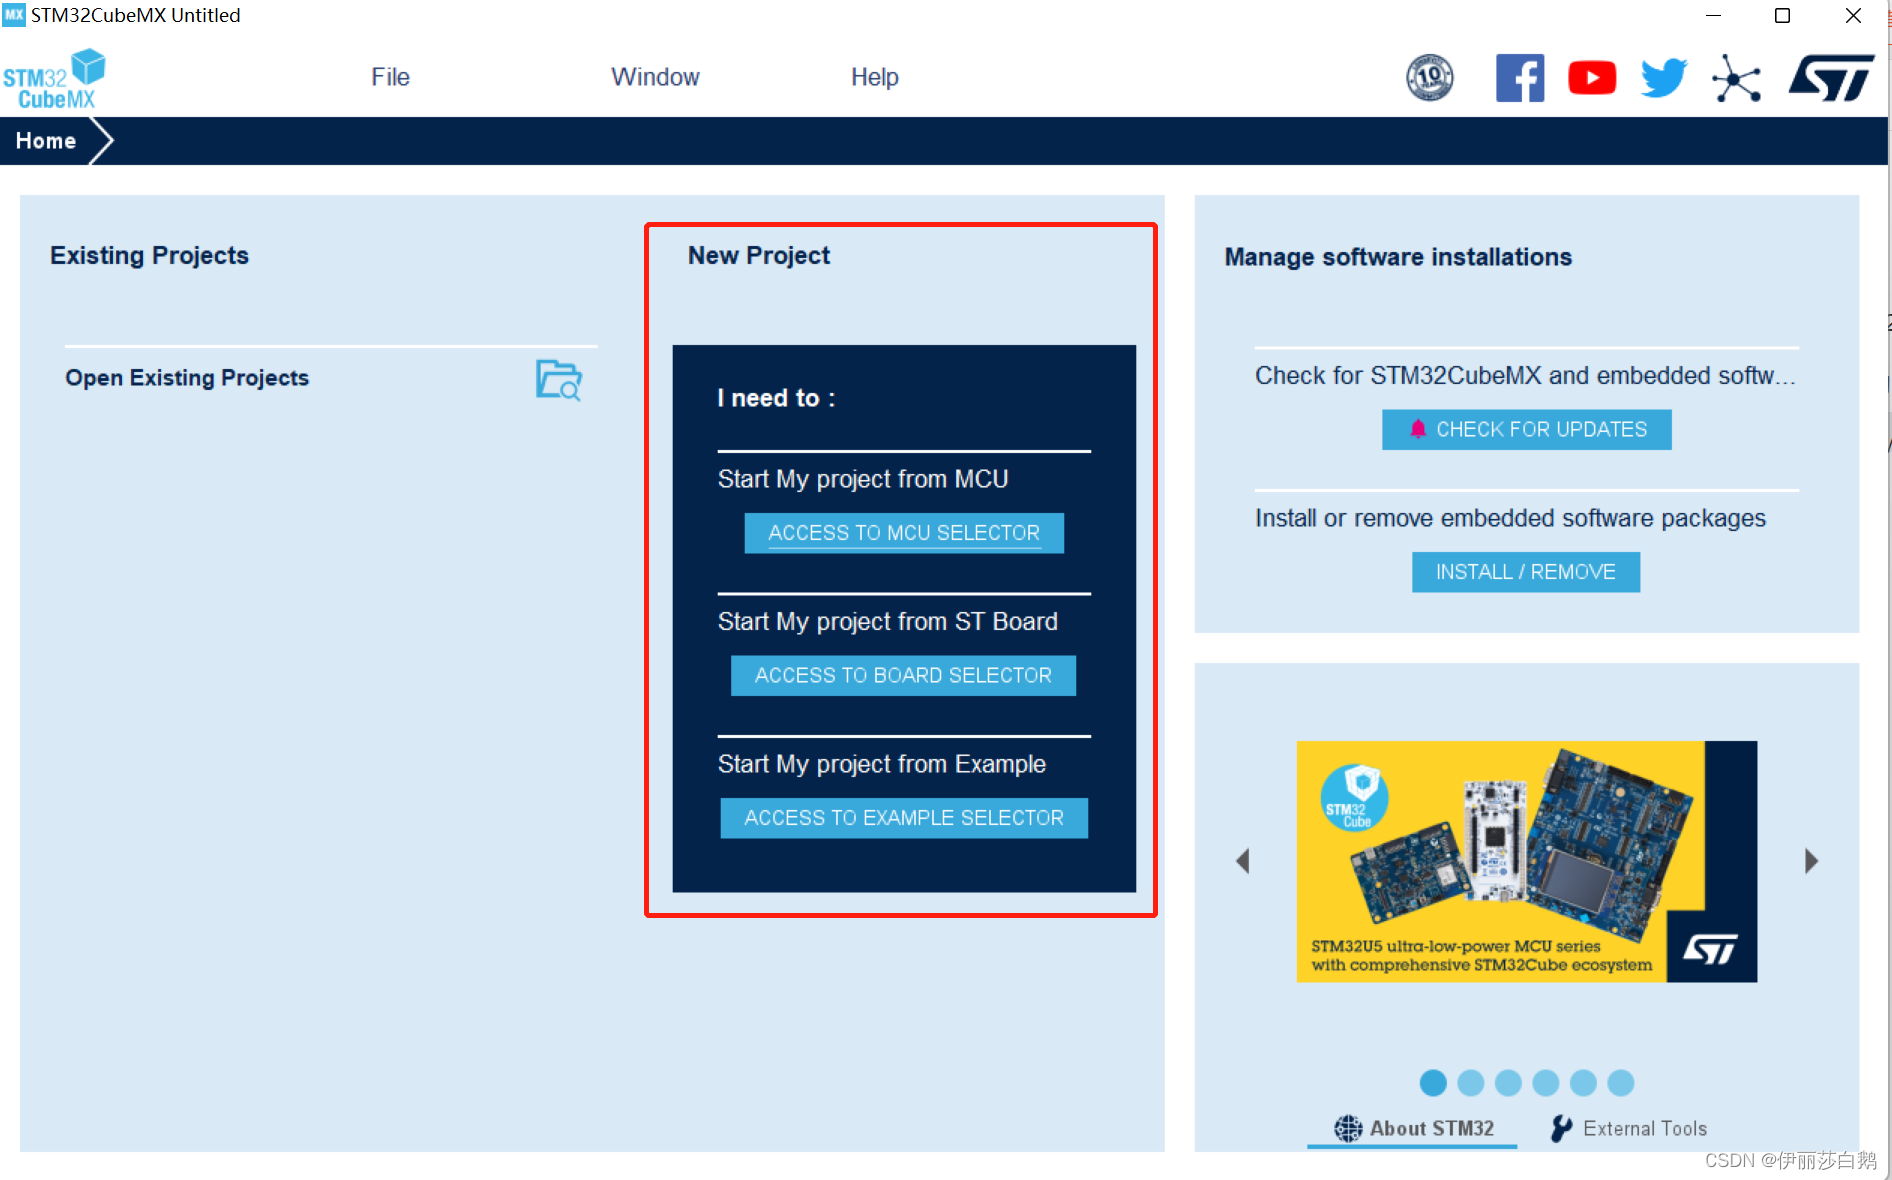
Task: Click the bell icon on Check for Updates
Action: [x=1418, y=429]
